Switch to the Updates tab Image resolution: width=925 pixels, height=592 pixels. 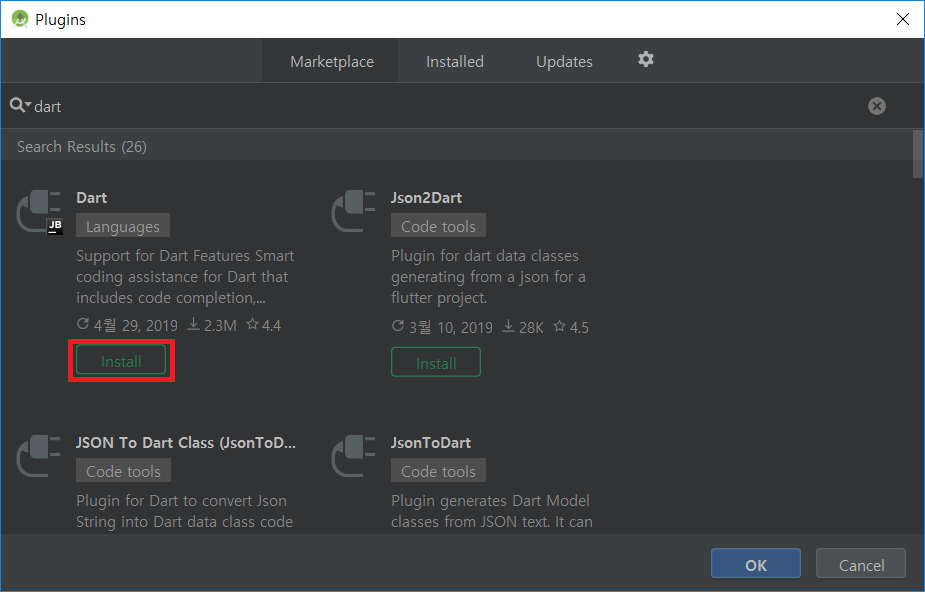click(564, 61)
